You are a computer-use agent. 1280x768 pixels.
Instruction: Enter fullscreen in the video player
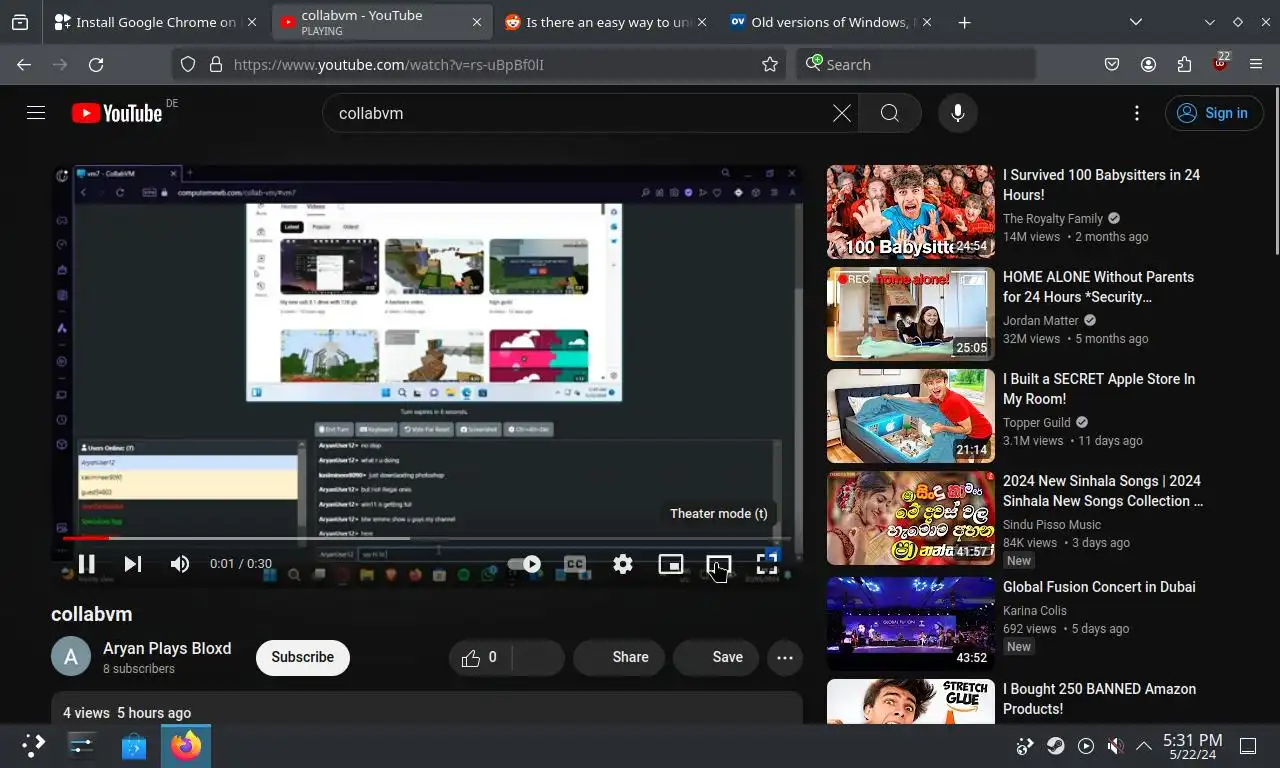pyautogui.click(x=767, y=564)
